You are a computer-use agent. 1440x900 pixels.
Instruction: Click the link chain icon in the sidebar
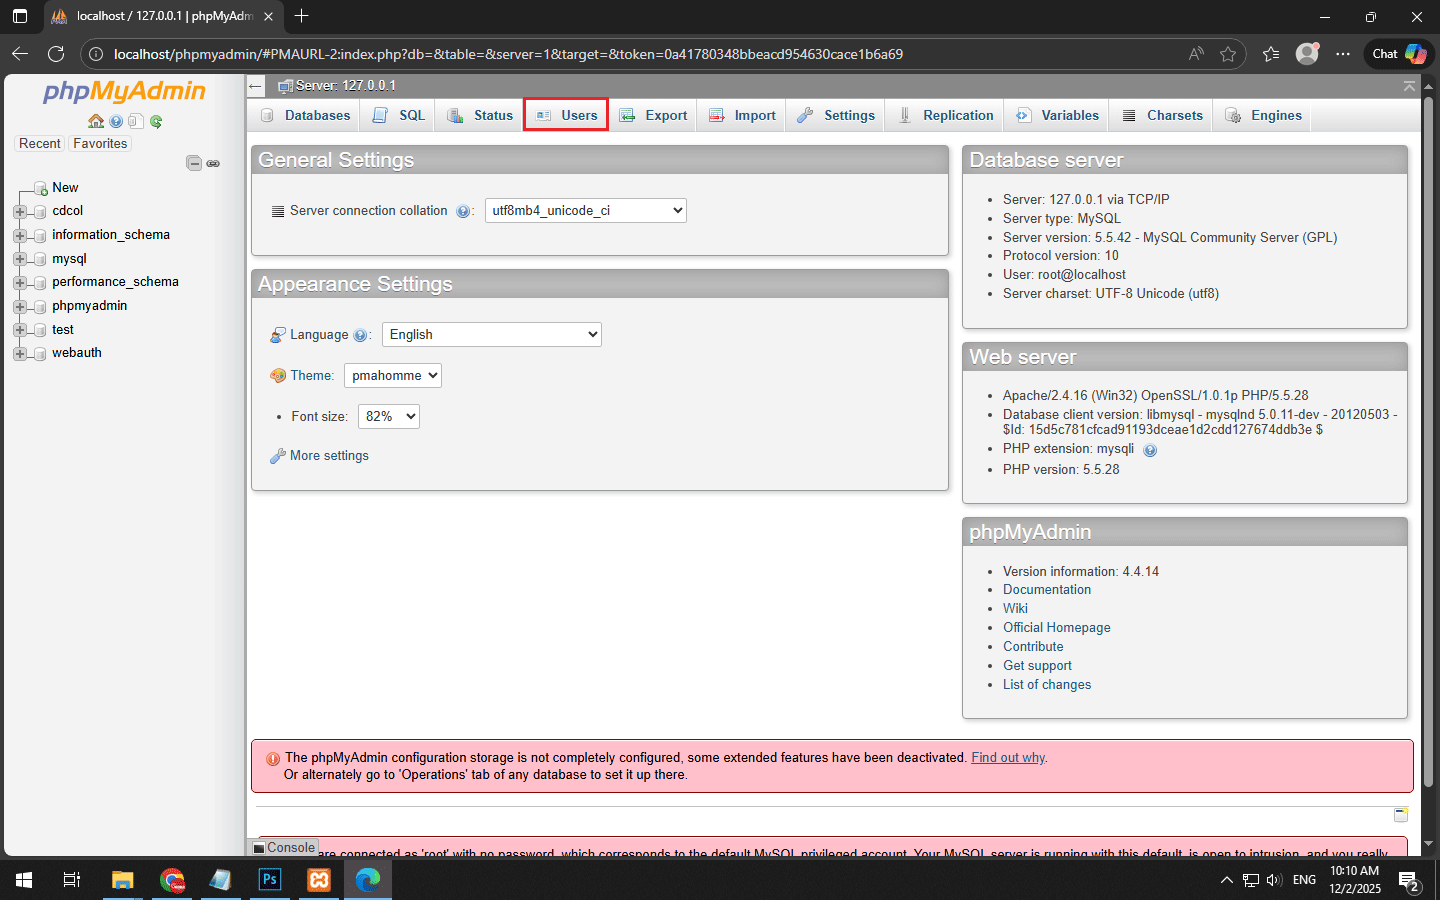pos(213,163)
